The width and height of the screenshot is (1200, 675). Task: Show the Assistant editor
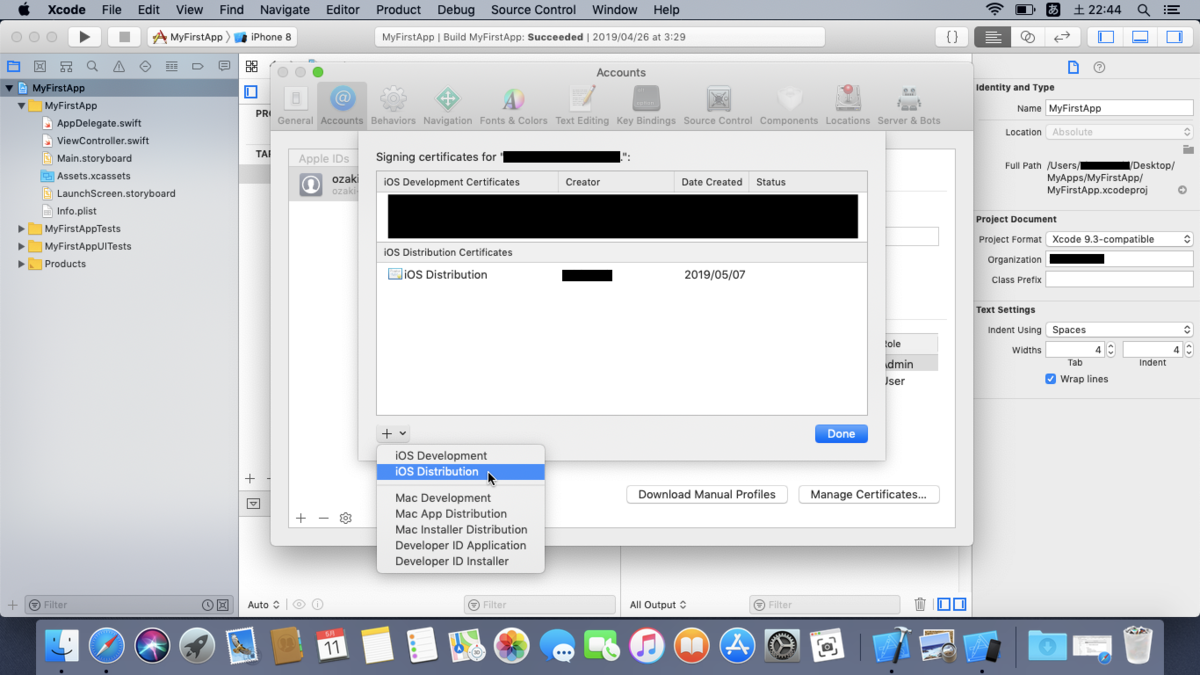coord(1027,37)
